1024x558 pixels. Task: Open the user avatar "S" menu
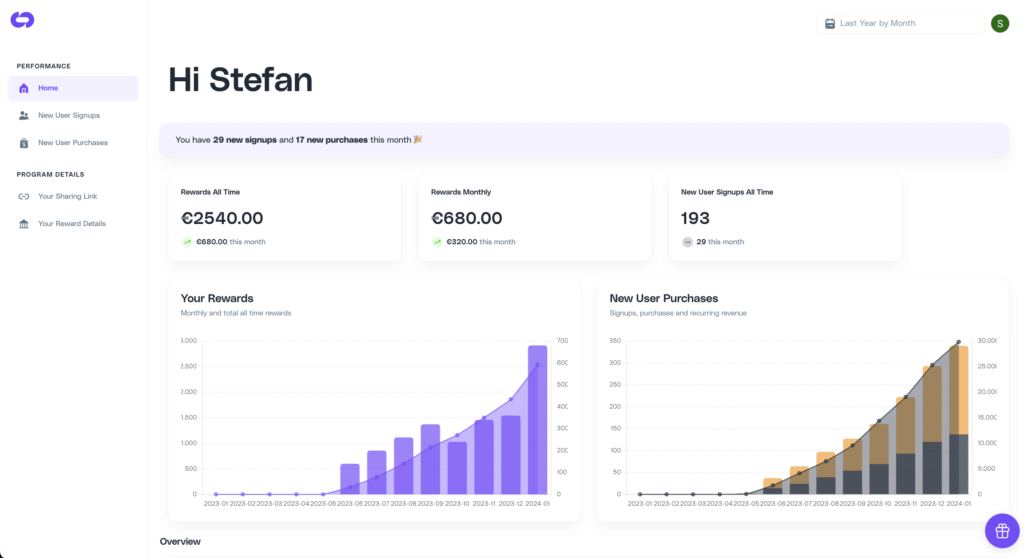click(1000, 23)
